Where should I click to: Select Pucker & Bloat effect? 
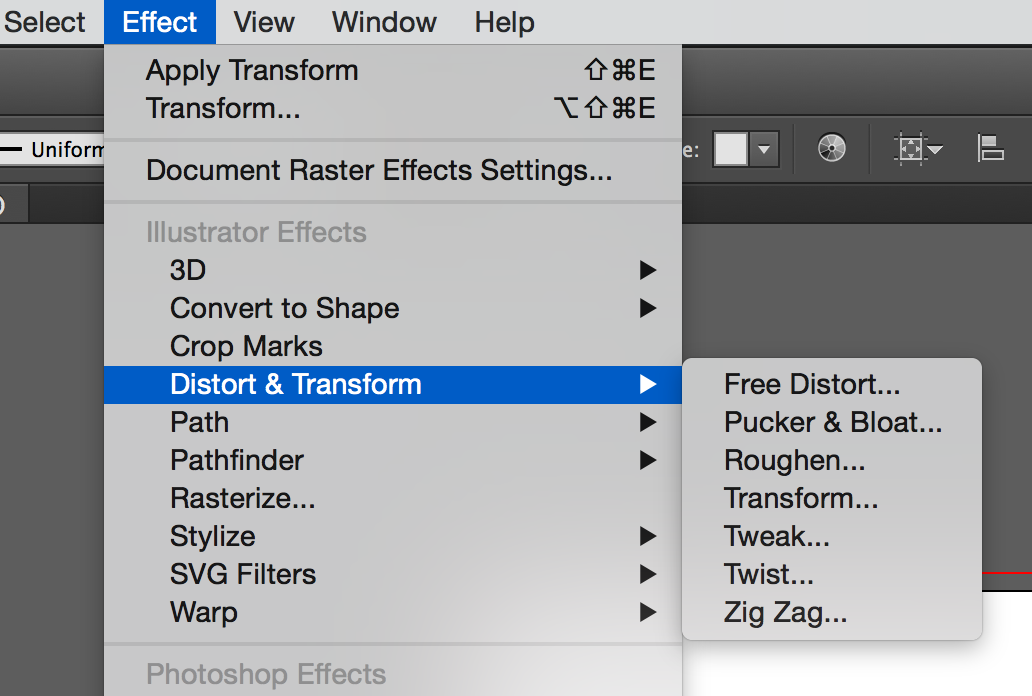(x=832, y=422)
